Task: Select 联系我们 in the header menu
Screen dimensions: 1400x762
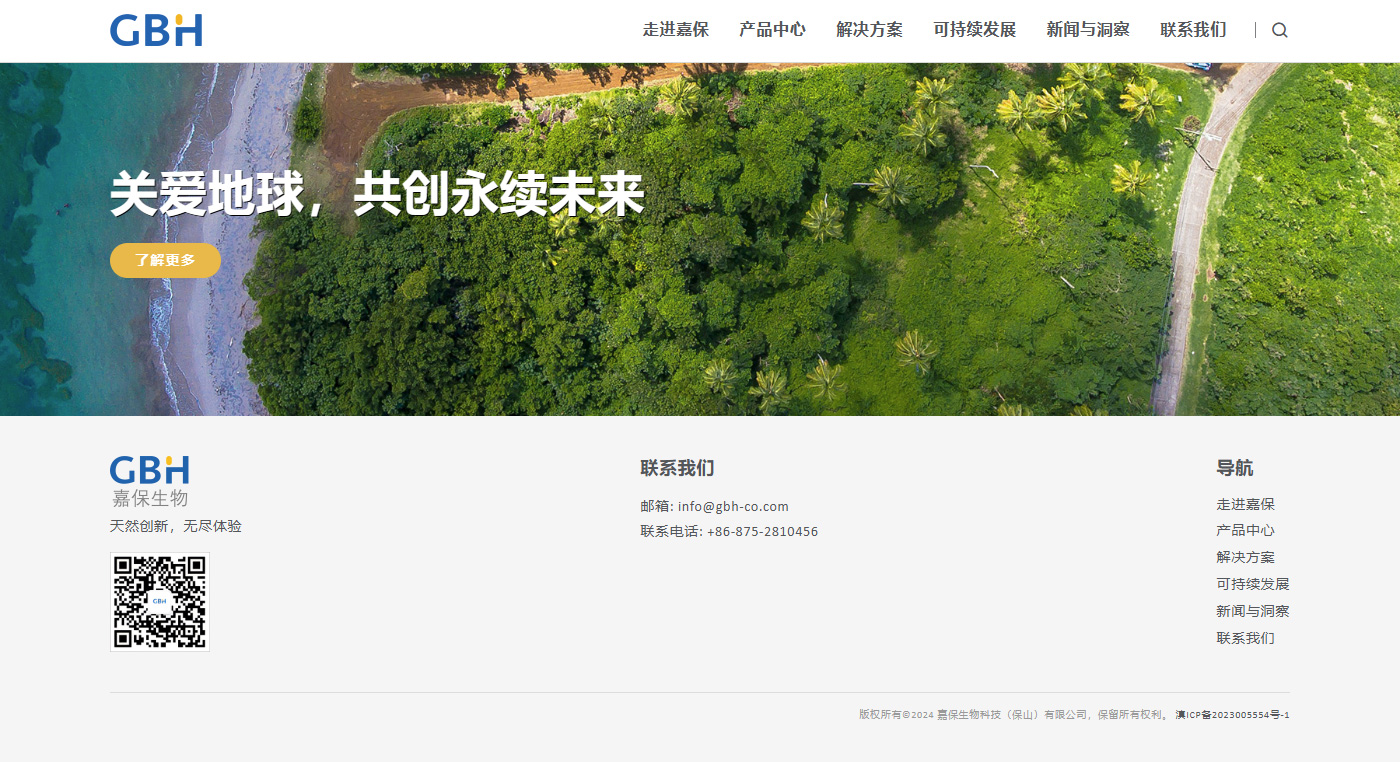Action: (1193, 30)
